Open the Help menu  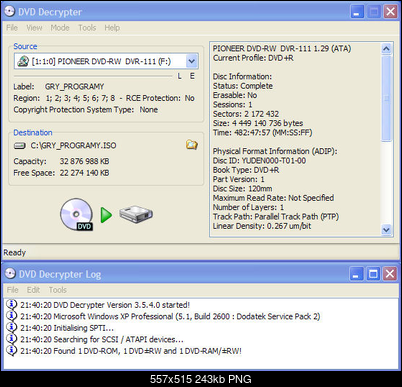(112, 28)
